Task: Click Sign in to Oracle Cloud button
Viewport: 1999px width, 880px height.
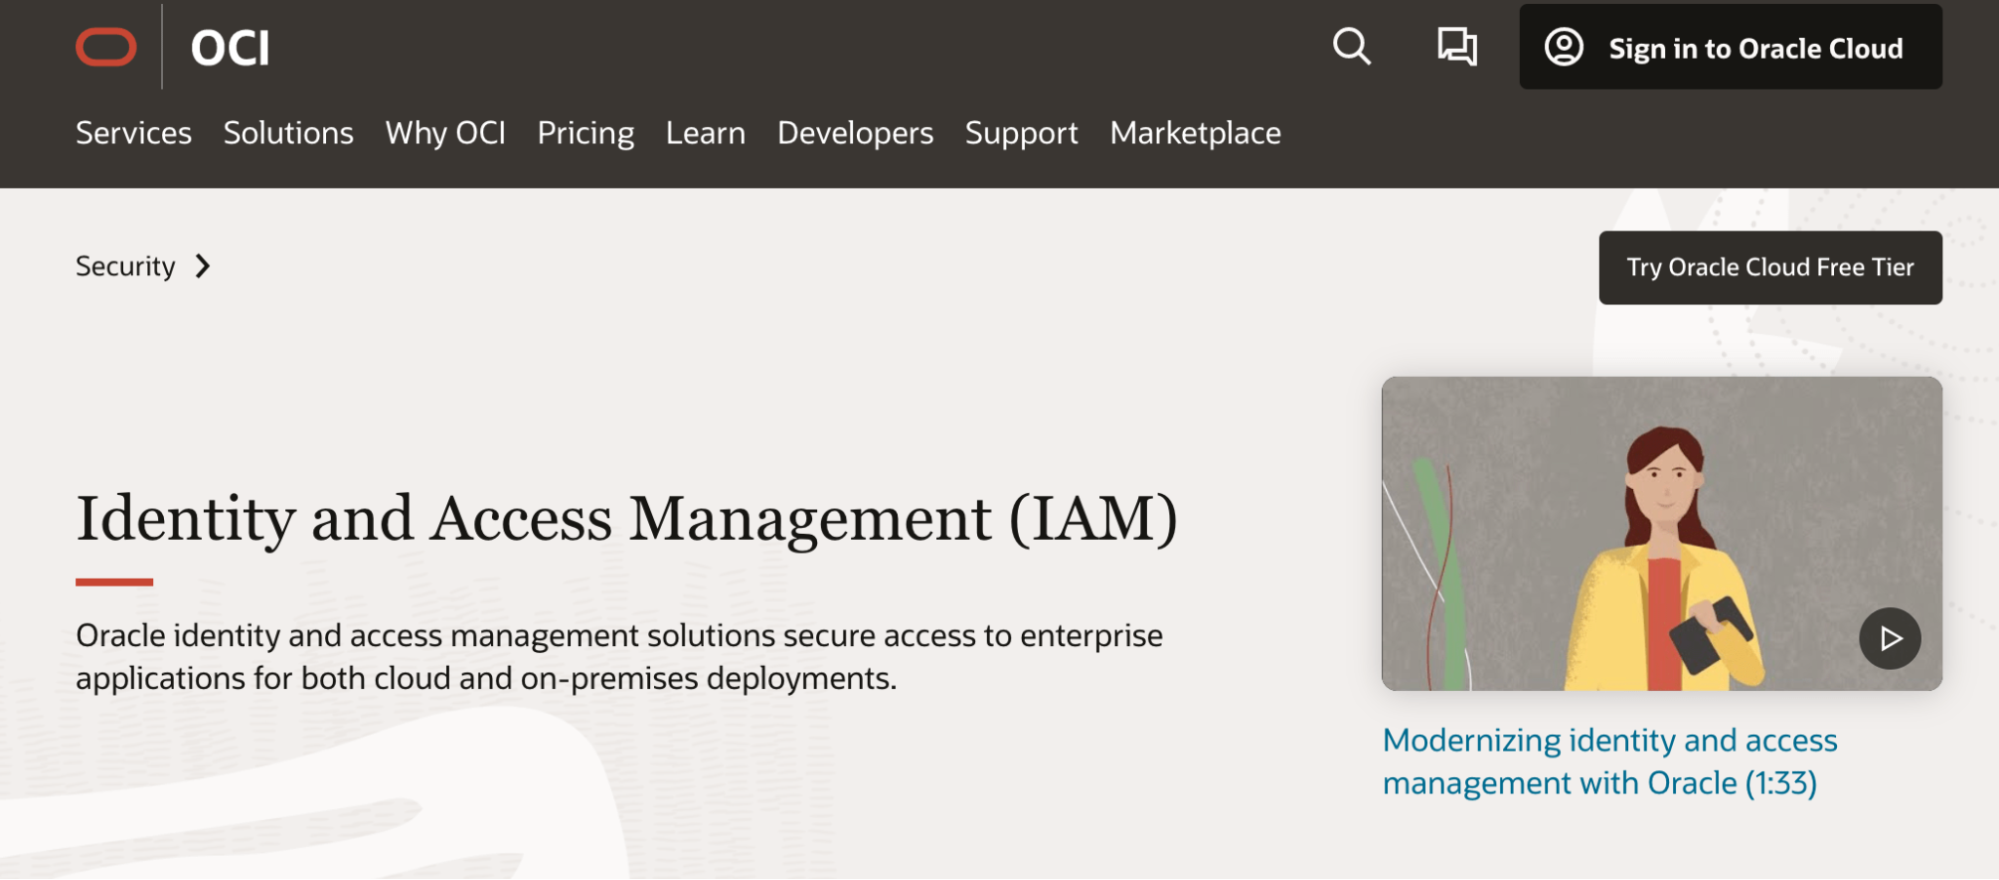Action: (x=1730, y=47)
